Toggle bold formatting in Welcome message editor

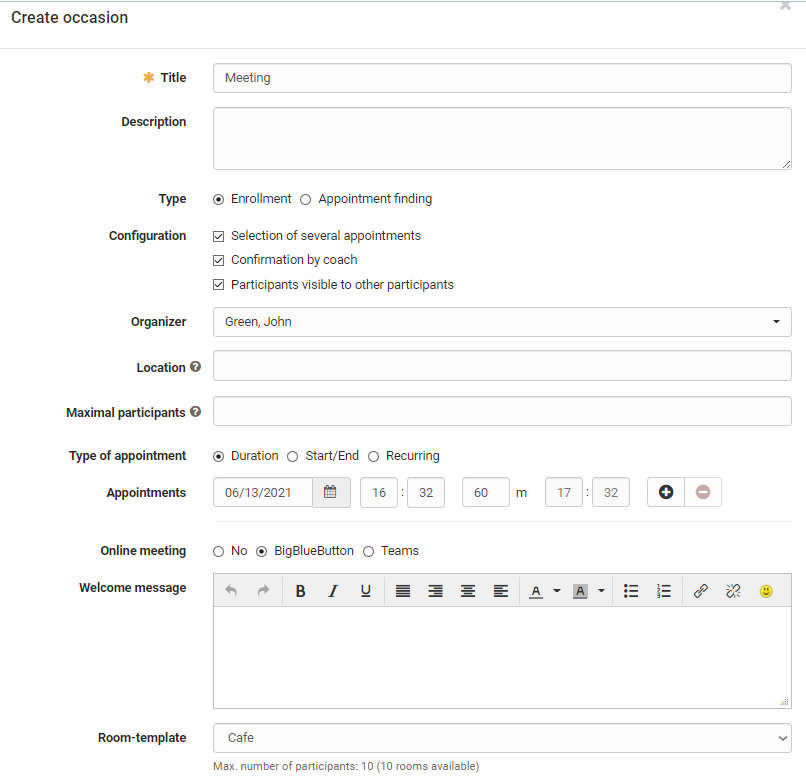(x=300, y=591)
